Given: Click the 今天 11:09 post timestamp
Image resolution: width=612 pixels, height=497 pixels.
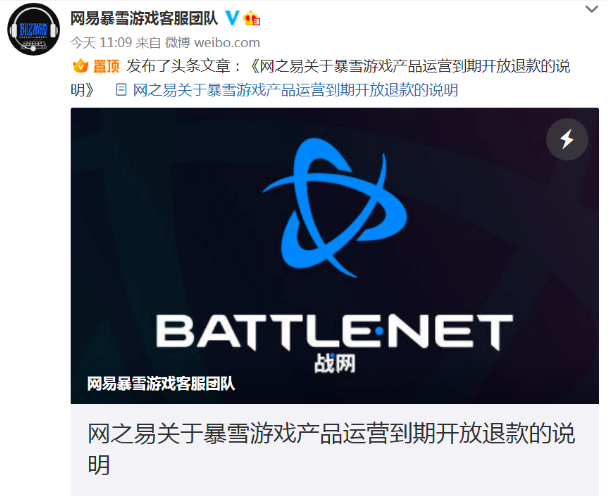Looking at the screenshot, I should tap(101, 43).
